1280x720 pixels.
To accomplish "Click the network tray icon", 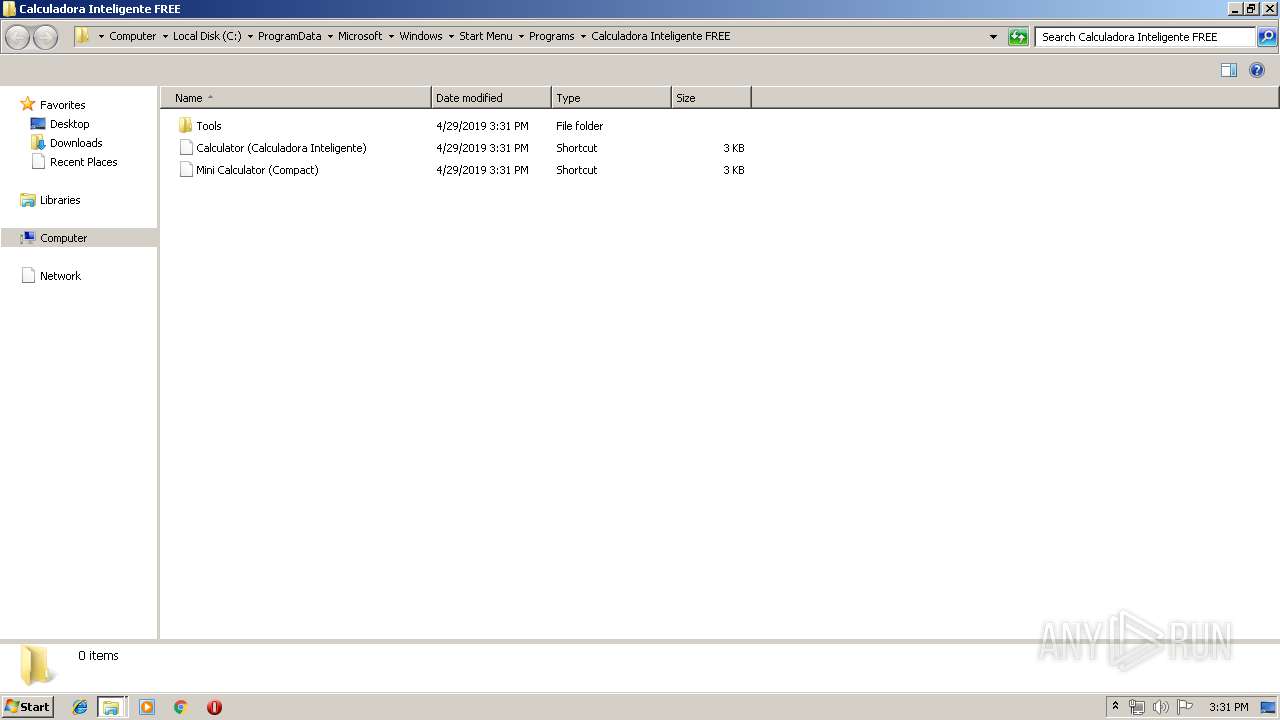I will coord(1137,707).
